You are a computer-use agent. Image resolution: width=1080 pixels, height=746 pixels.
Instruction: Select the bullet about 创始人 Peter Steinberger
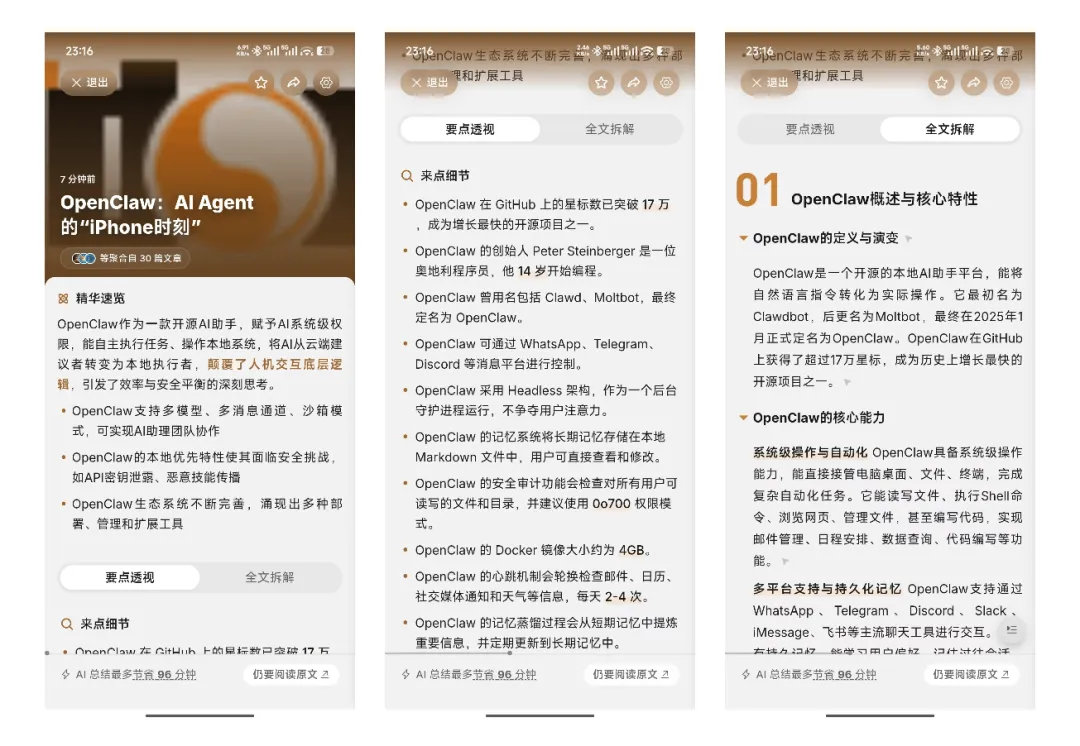click(x=541, y=261)
